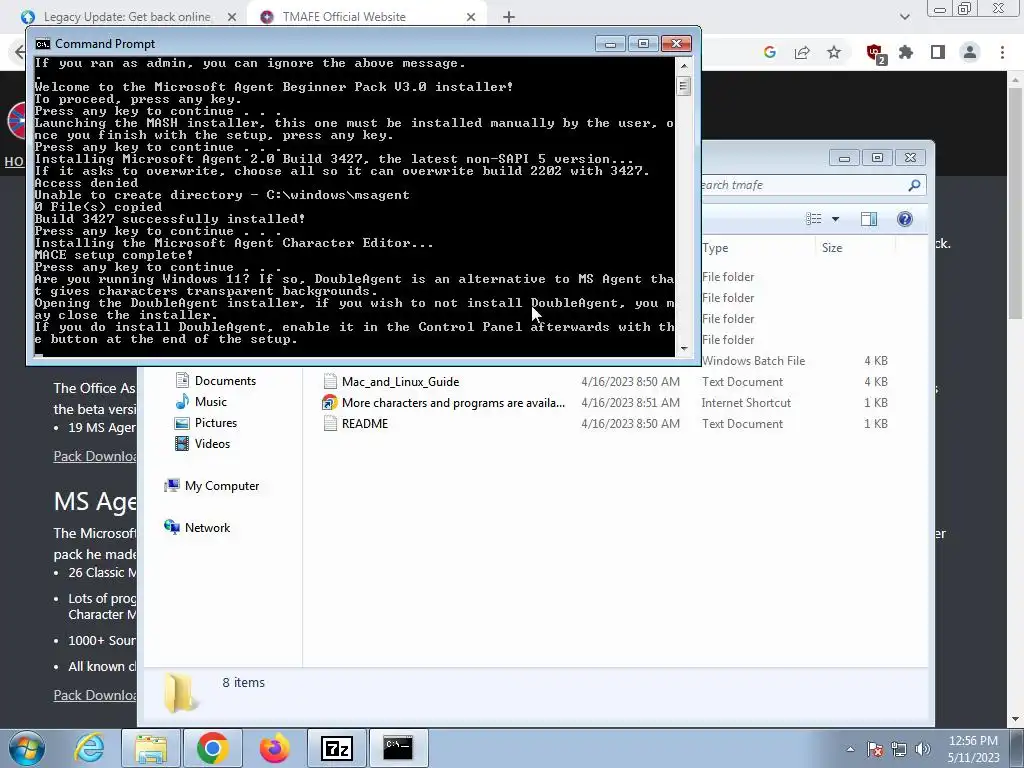Image resolution: width=1024 pixels, height=768 pixels.
Task: Close the Legacy Update tab
Action: click(232, 17)
